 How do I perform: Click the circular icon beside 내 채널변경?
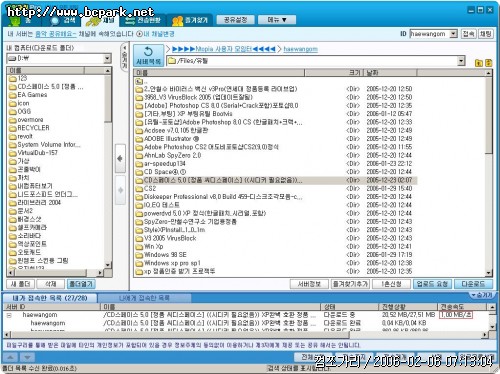tap(139, 34)
